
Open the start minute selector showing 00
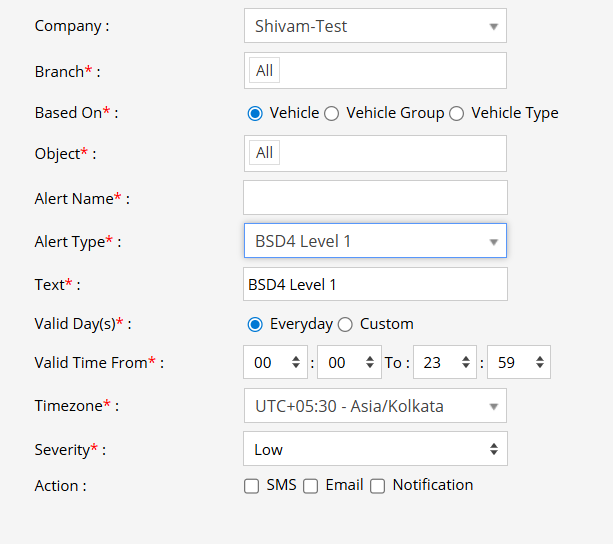point(350,363)
